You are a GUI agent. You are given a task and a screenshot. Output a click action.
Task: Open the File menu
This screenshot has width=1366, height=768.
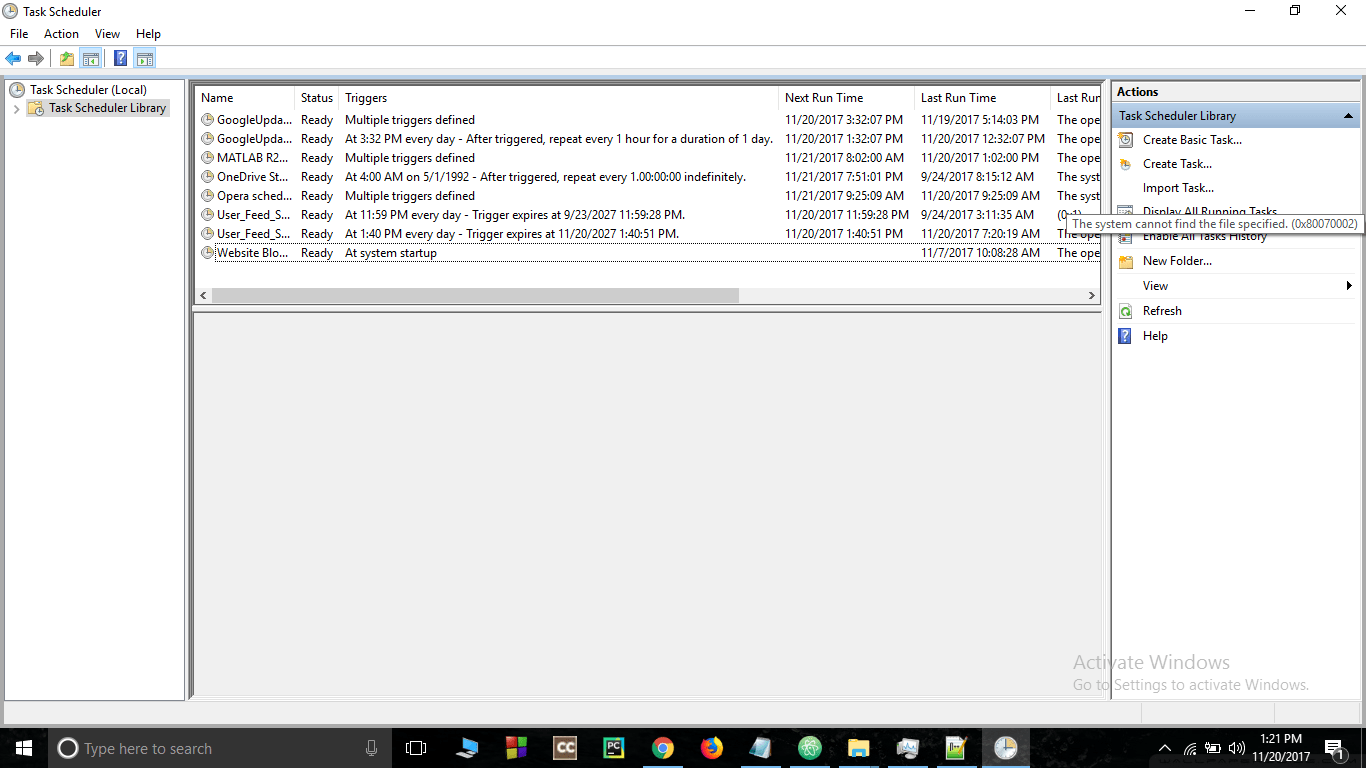19,34
